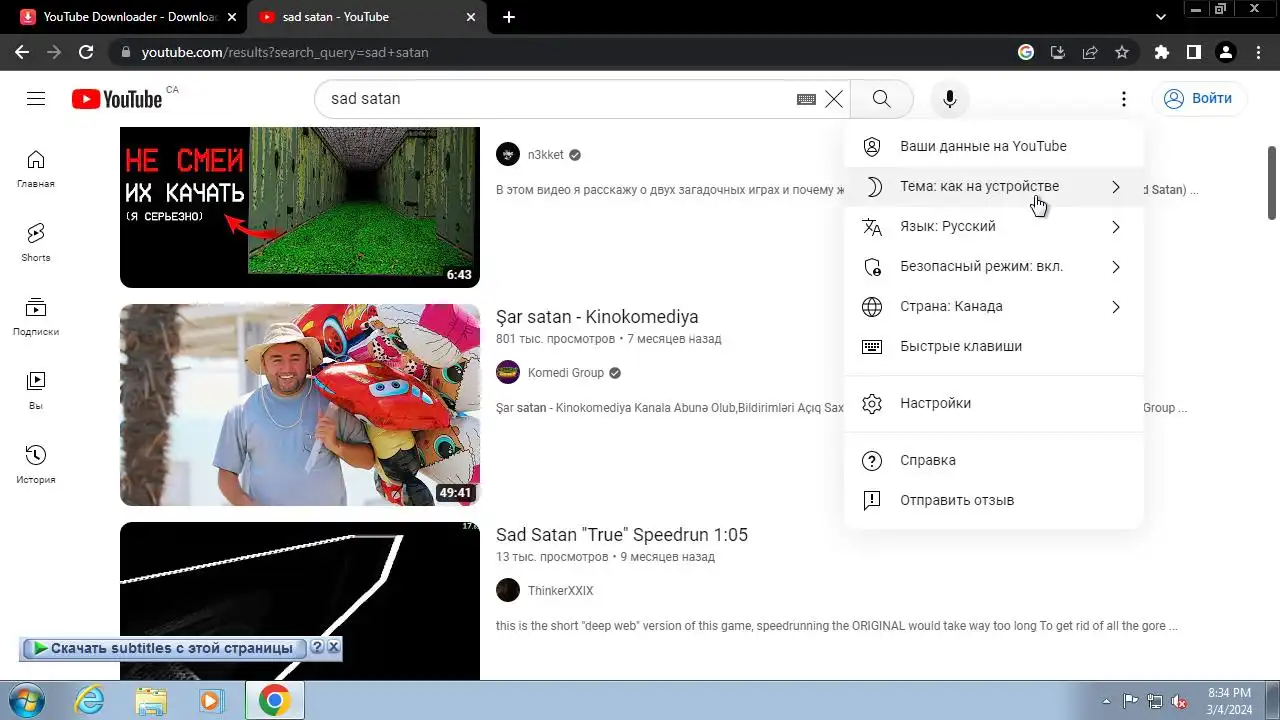Open File Explorer from the taskbar
Viewport: 1280px width, 720px height.
point(151,701)
